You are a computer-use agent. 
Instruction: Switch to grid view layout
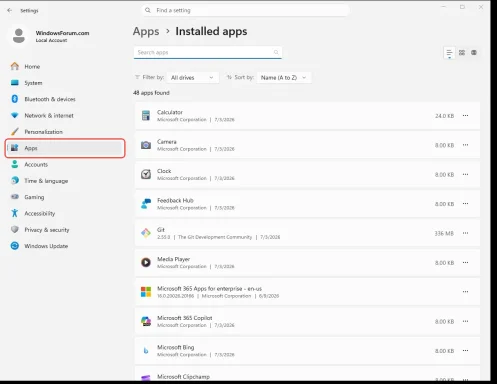(x=462, y=53)
